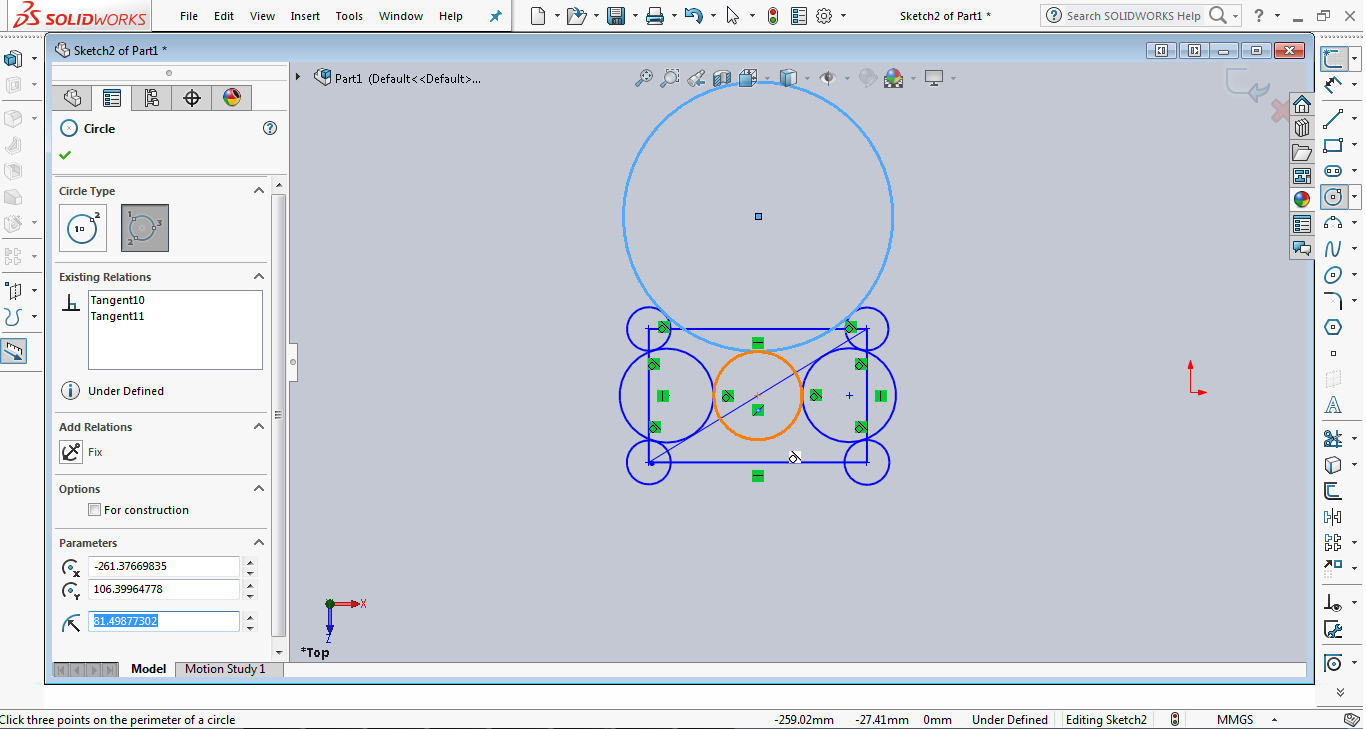Click Zoom to Fit icon
Viewport: 1366px width, 729px height.
pyautogui.click(x=644, y=78)
